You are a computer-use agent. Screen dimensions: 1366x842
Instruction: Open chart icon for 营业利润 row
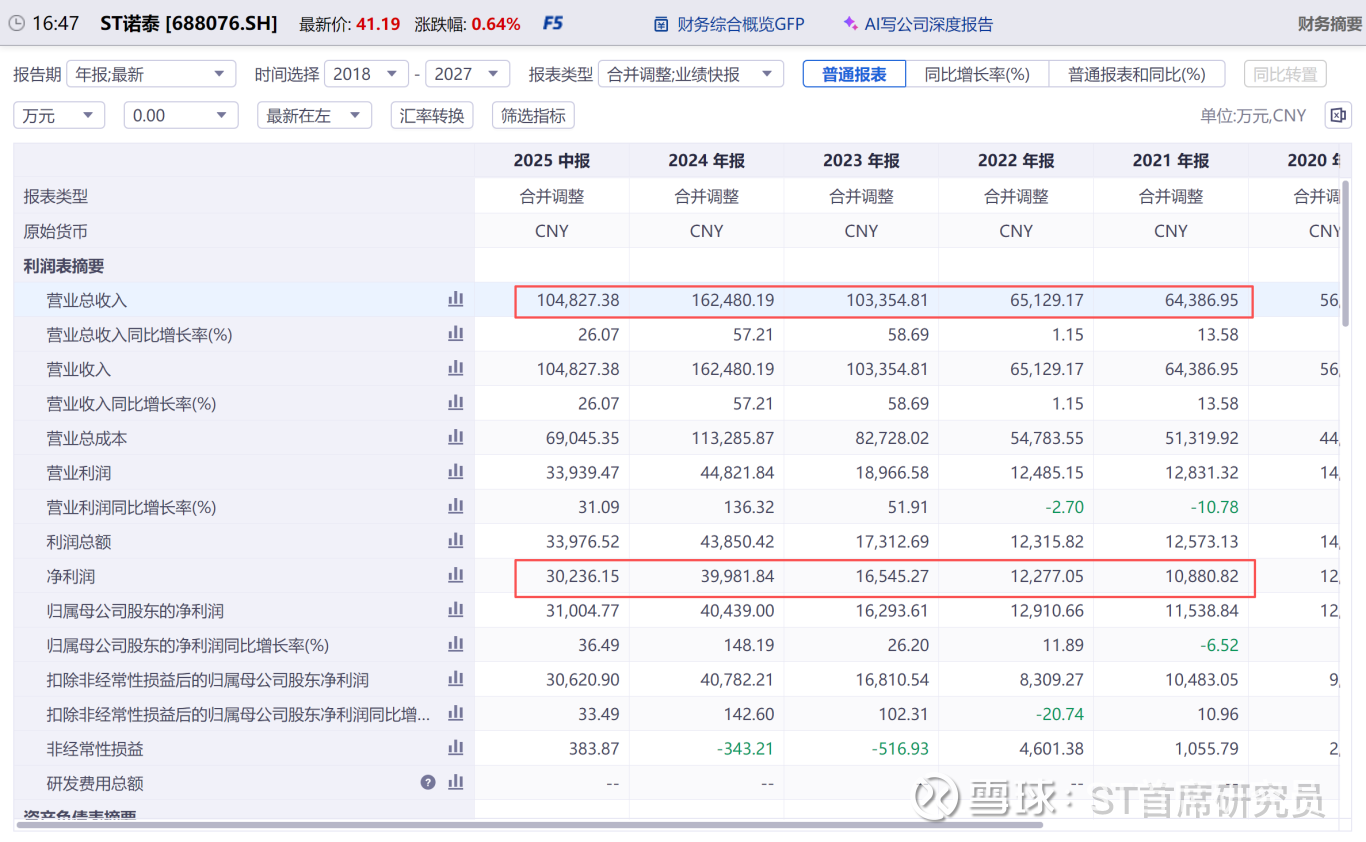tap(455, 472)
